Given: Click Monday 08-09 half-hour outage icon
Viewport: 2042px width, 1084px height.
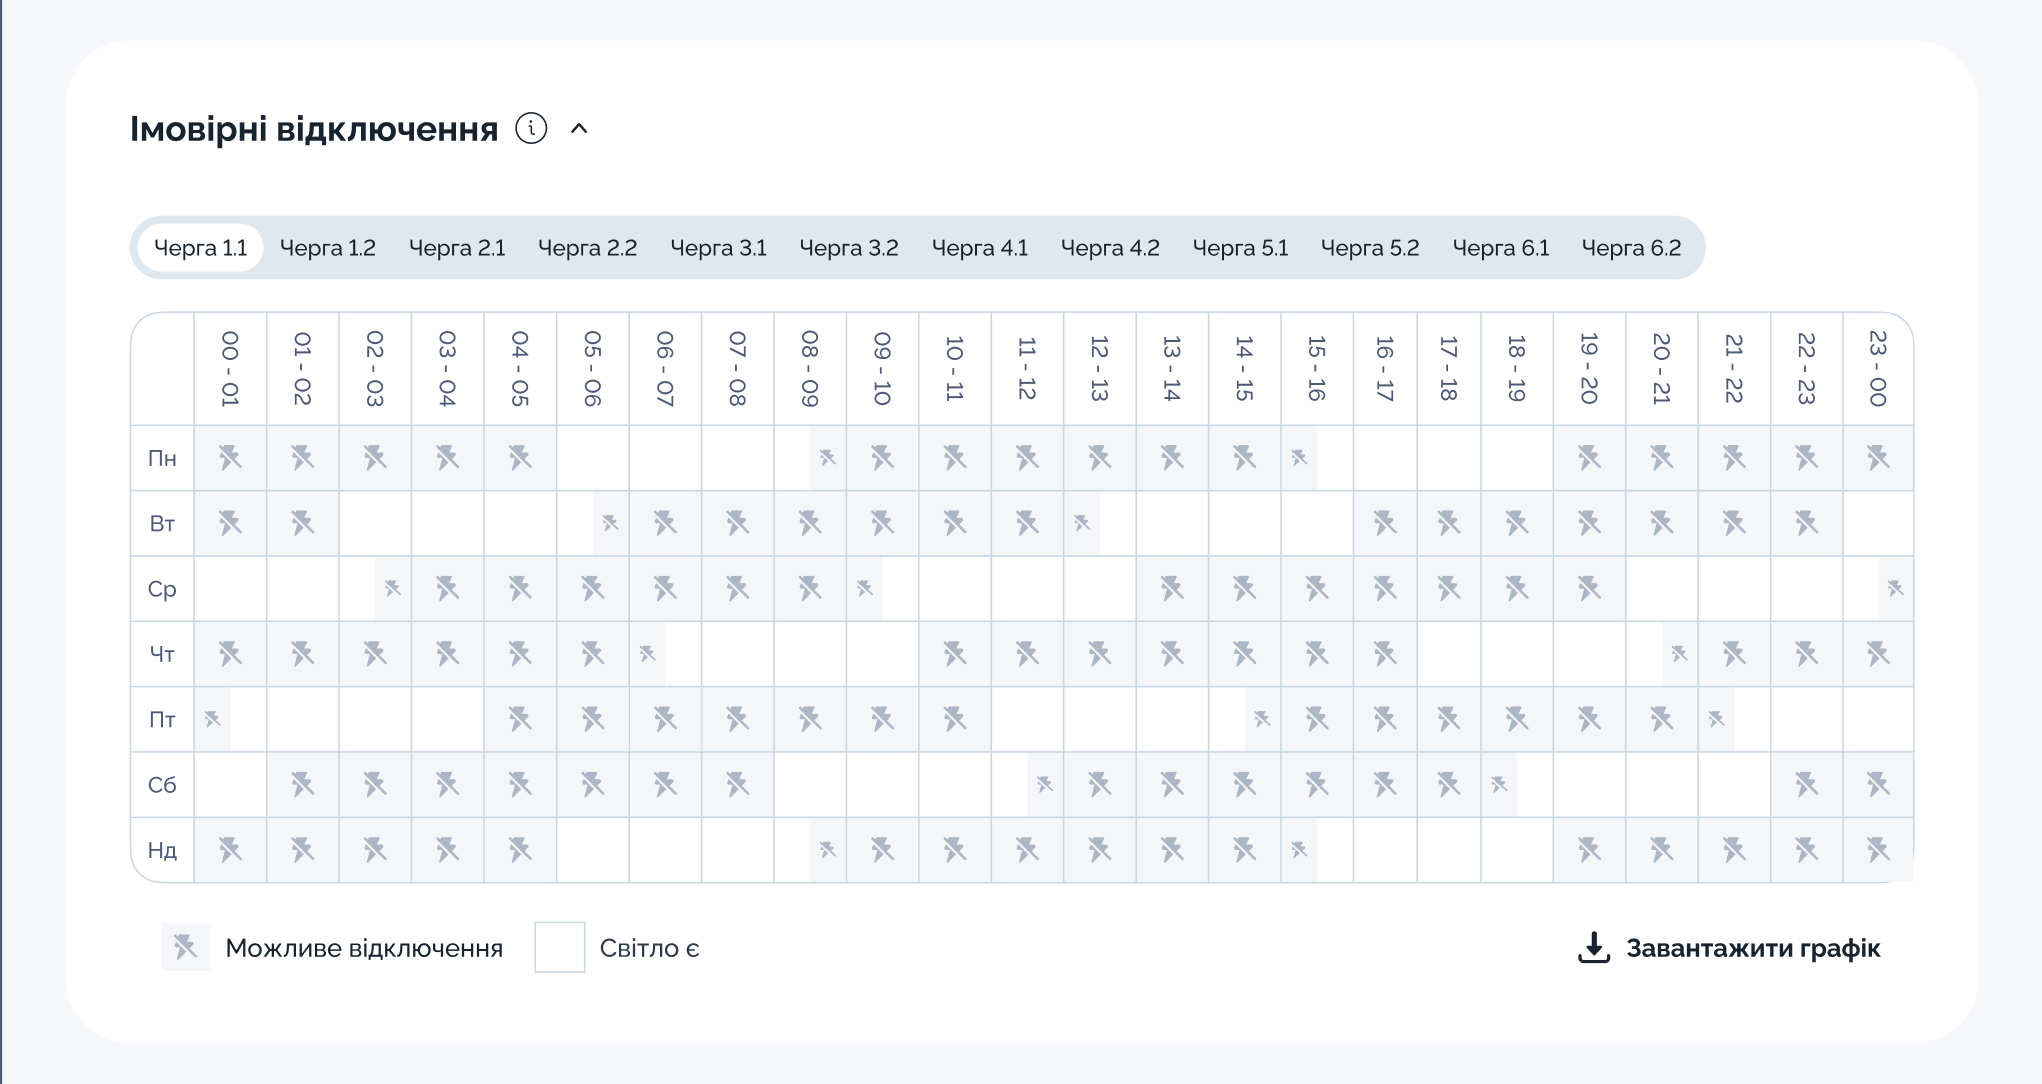Looking at the screenshot, I should (828, 458).
